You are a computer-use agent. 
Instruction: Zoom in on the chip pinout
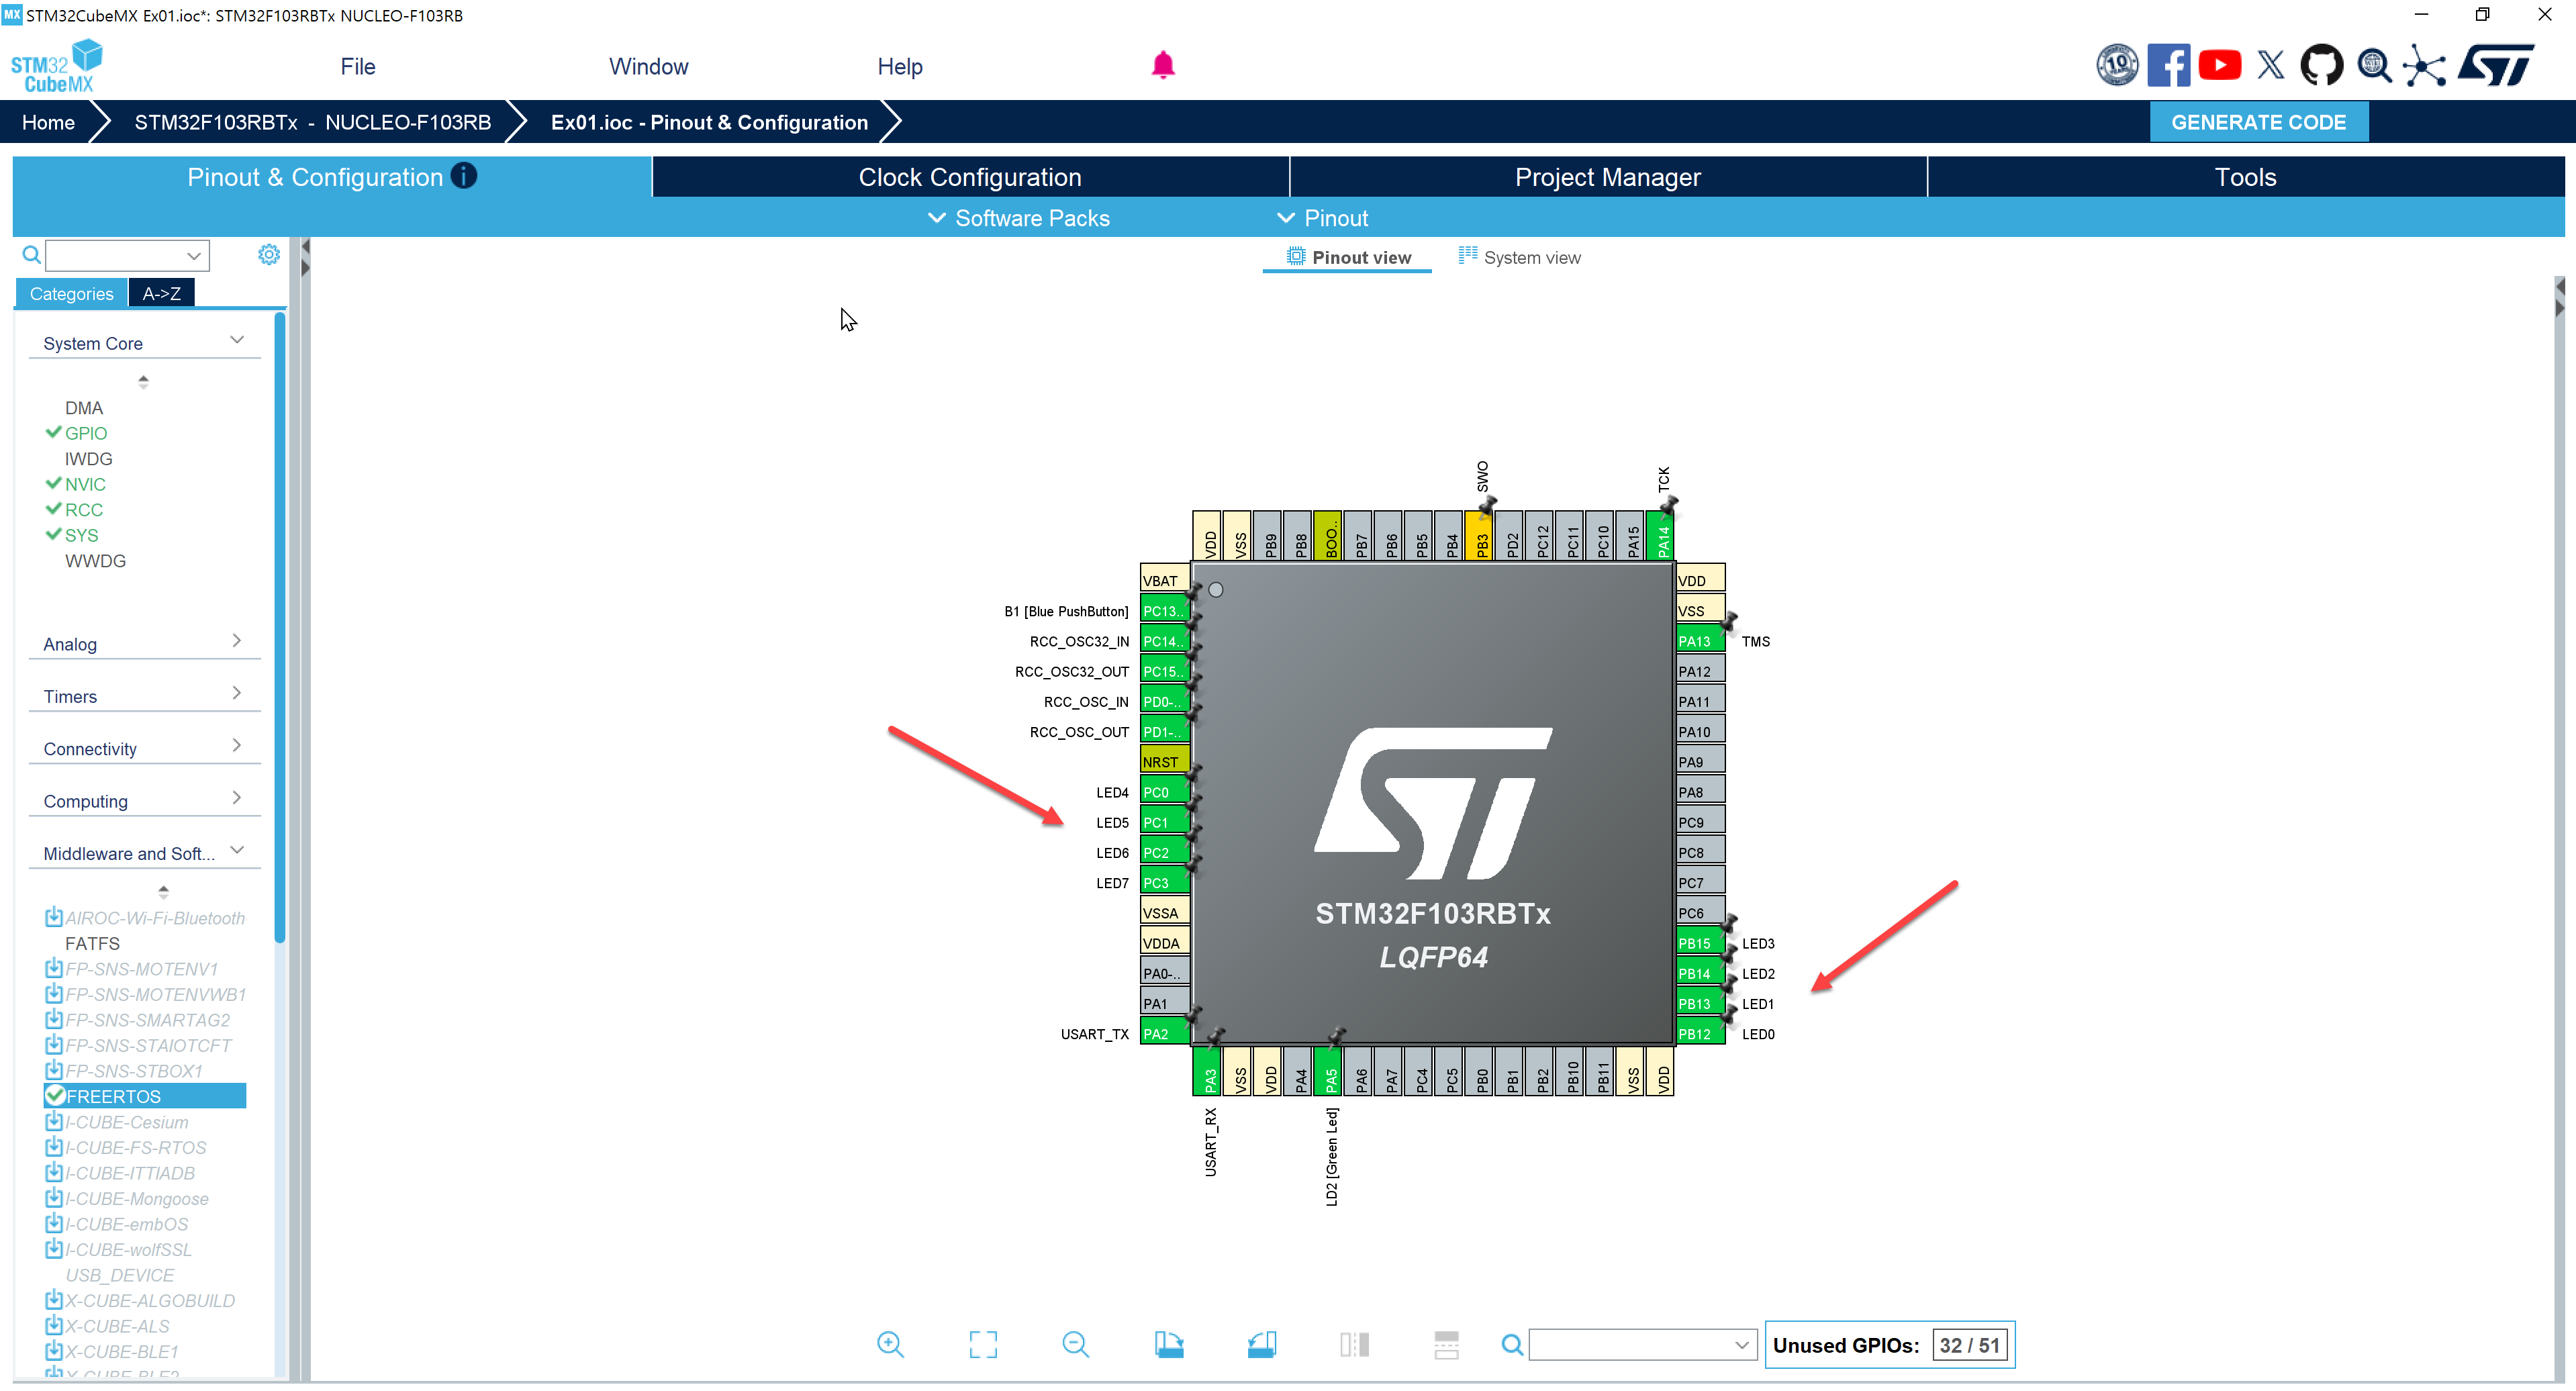[889, 1344]
